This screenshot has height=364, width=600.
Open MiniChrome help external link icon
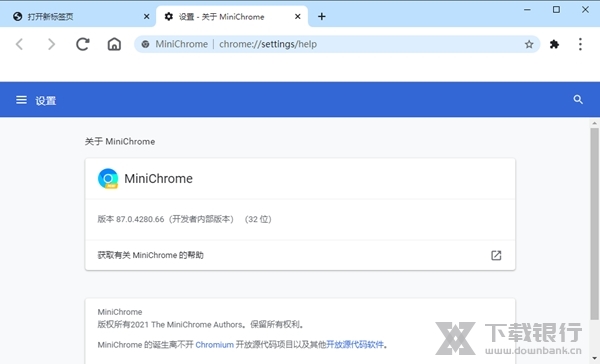click(496, 255)
